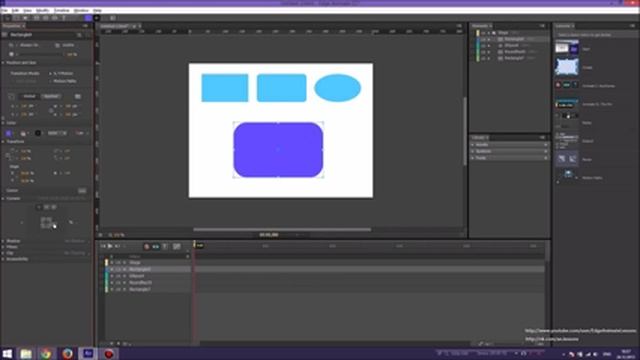Toggle Auto-Keyframe mode stopwatch

[x=147, y=247]
